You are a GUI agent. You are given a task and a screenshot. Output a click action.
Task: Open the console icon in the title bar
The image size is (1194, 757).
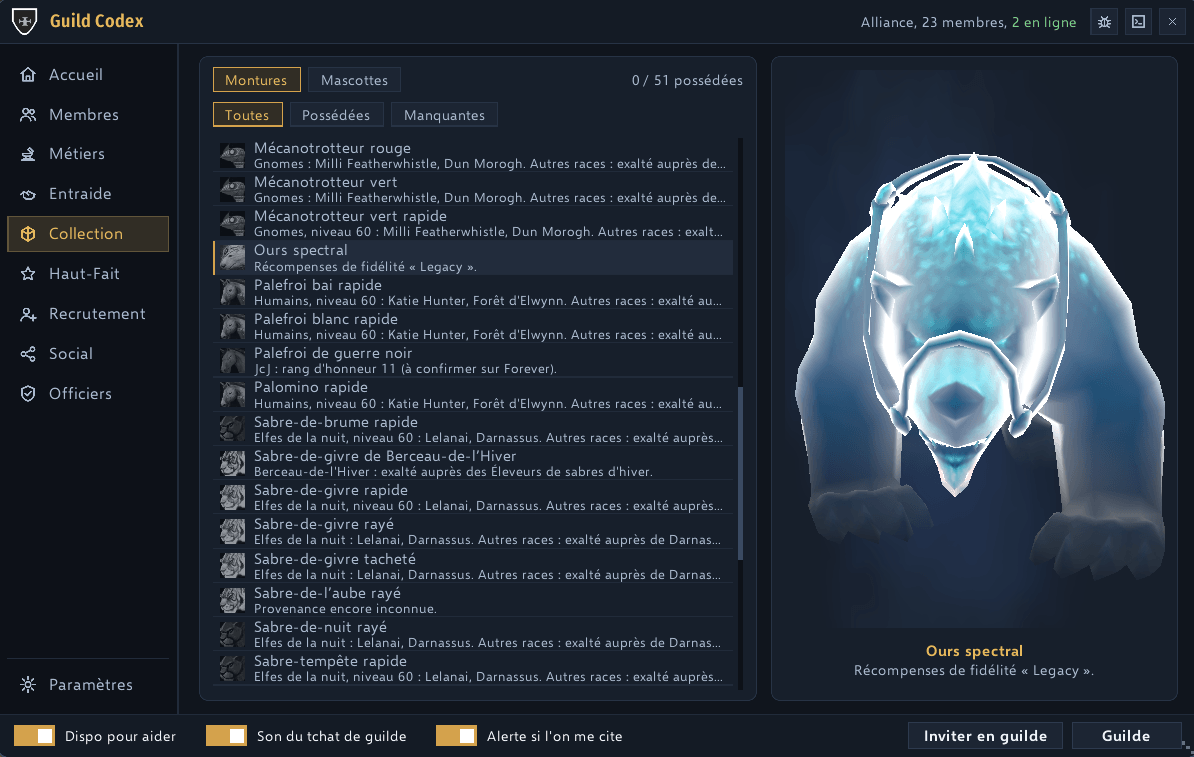[x=1138, y=22]
